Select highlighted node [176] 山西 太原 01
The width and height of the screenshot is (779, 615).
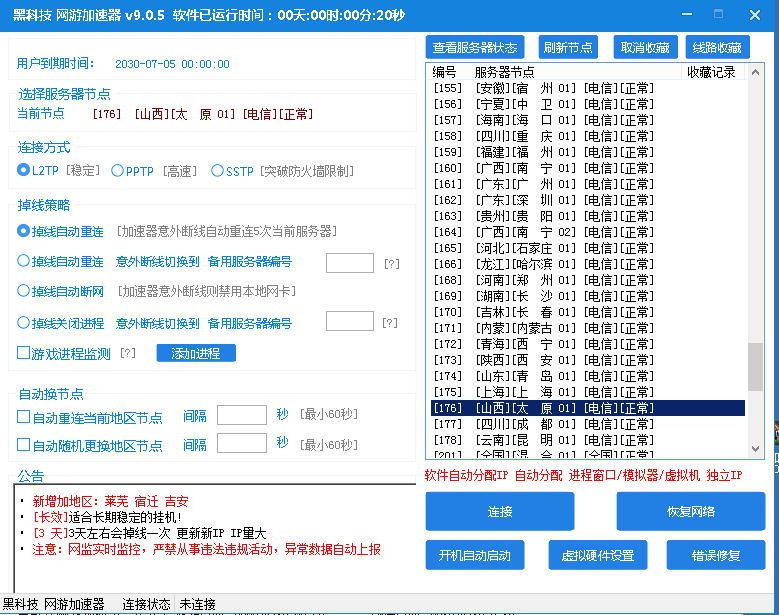point(588,408)
